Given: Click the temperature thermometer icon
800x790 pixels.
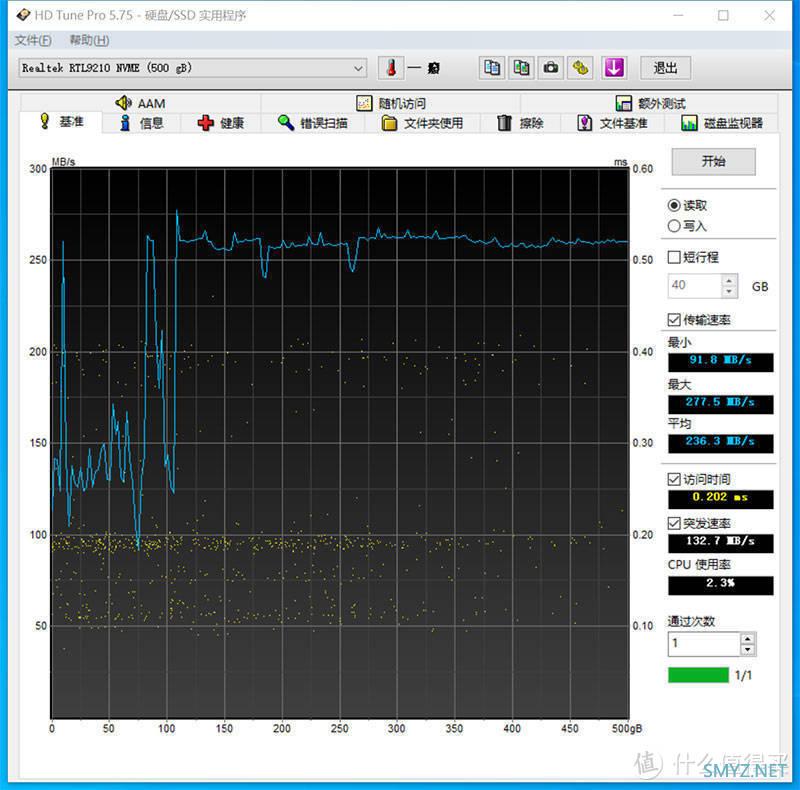Looking at the screenshot, I should click(x=391, y=68).
